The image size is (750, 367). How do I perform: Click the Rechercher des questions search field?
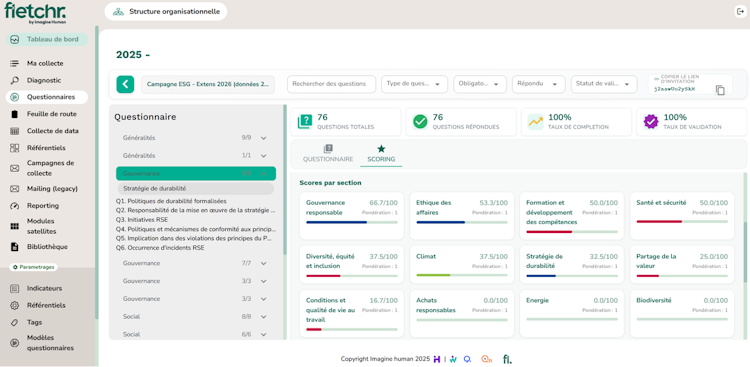click(331, 84)
